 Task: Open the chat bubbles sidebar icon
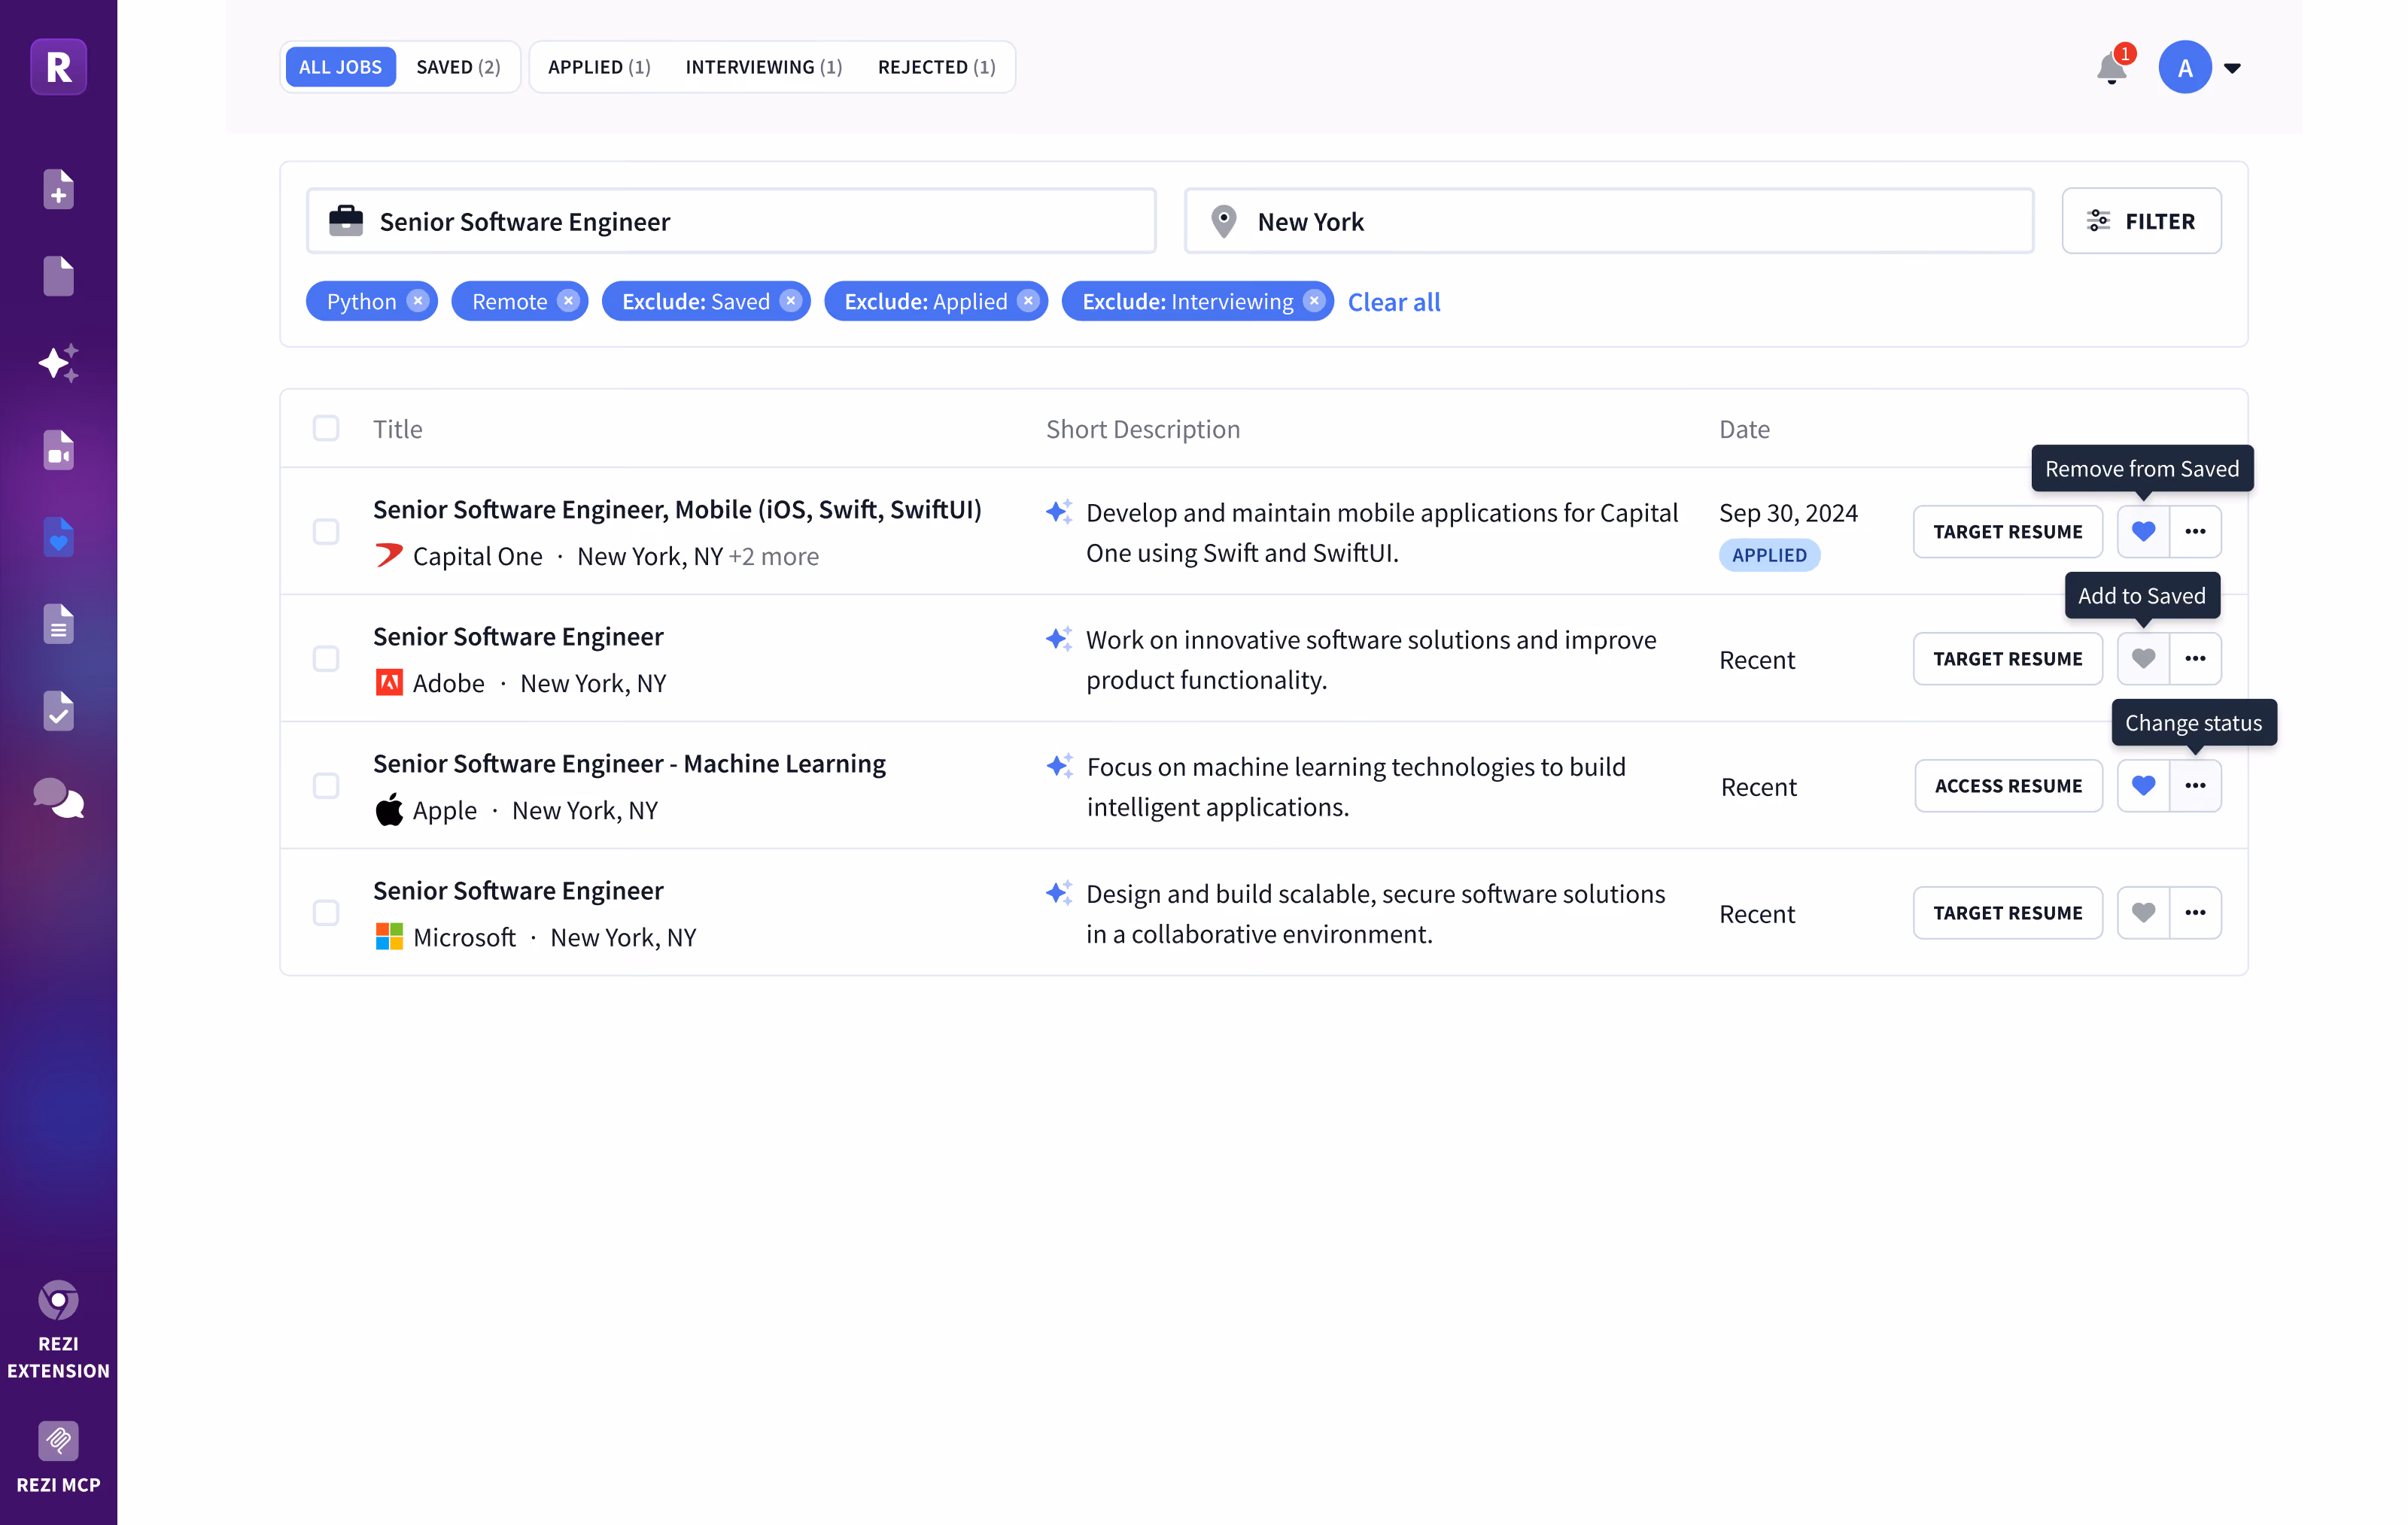click(x=58, y=798)
